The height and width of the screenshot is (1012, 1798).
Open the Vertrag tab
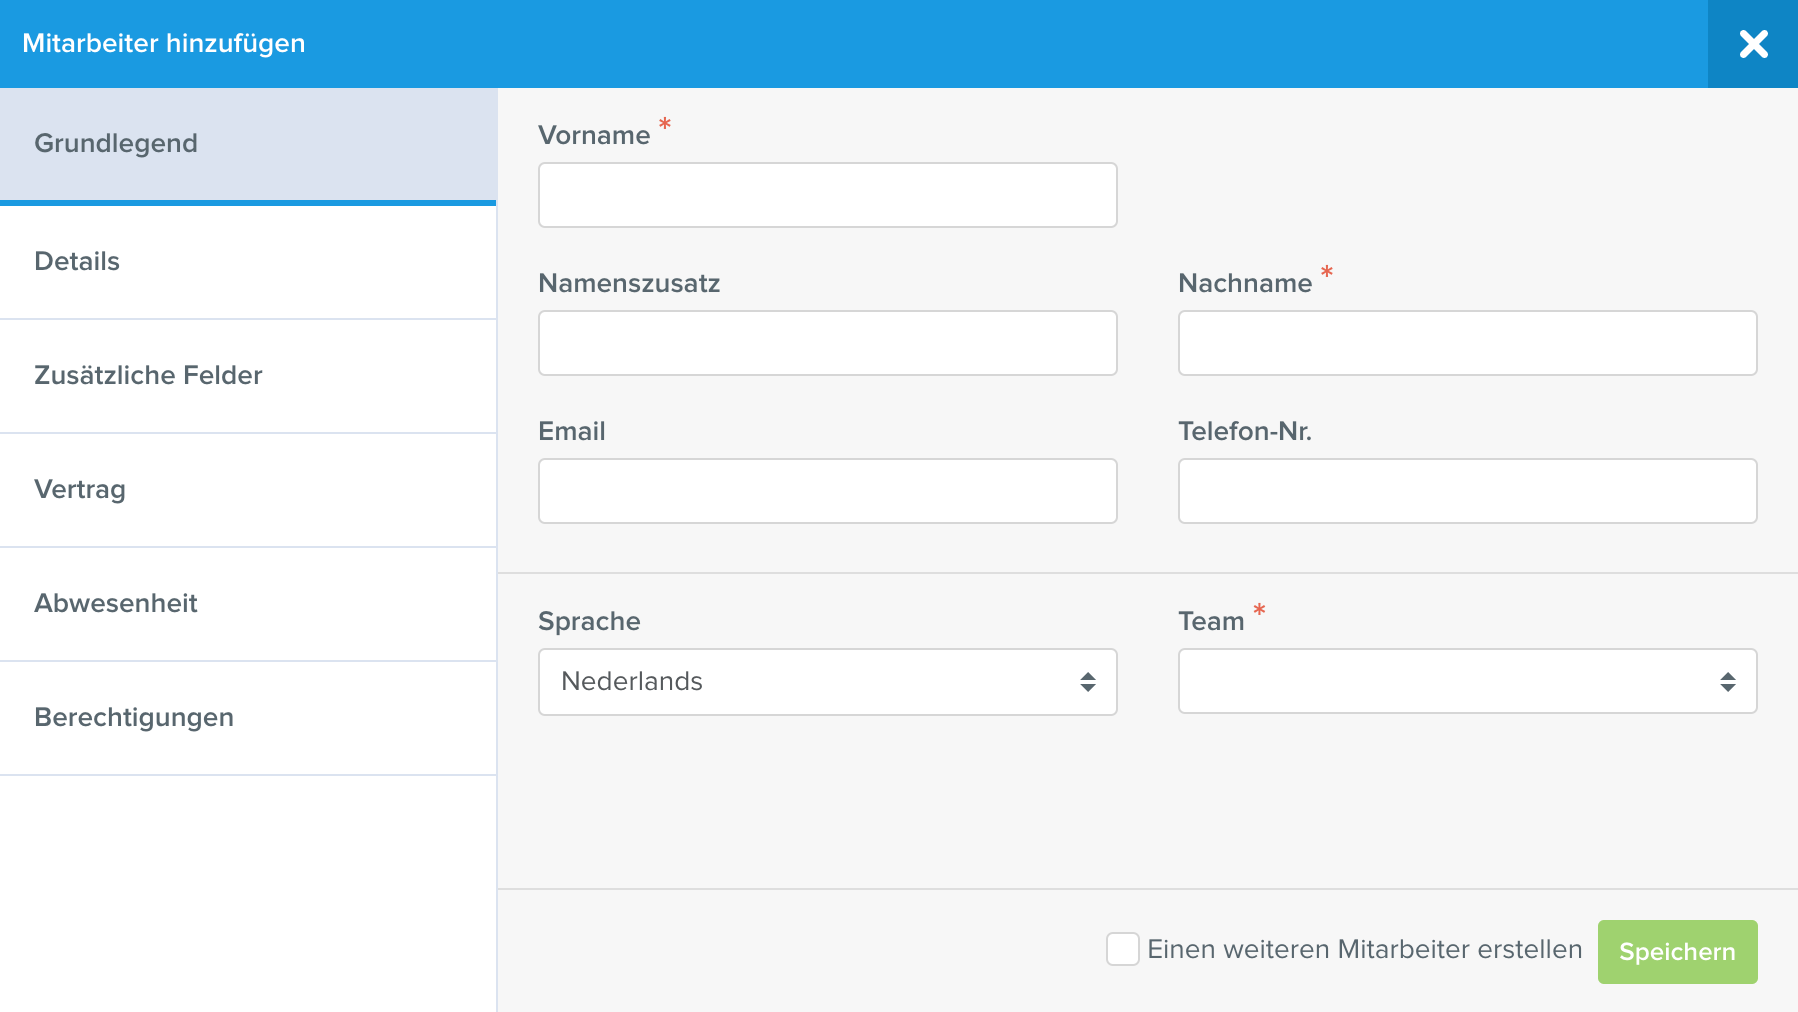tap(248, 490)
